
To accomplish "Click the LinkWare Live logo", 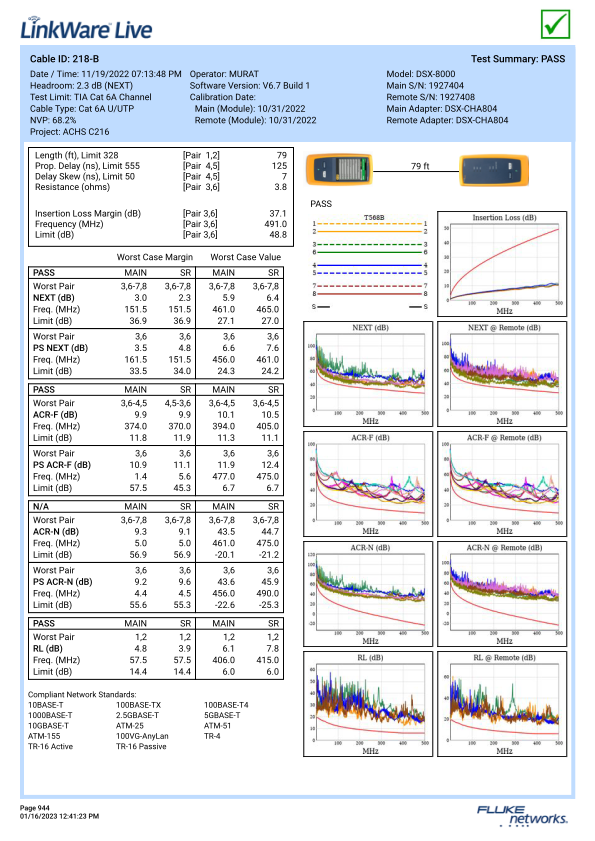I will point(86,28).
